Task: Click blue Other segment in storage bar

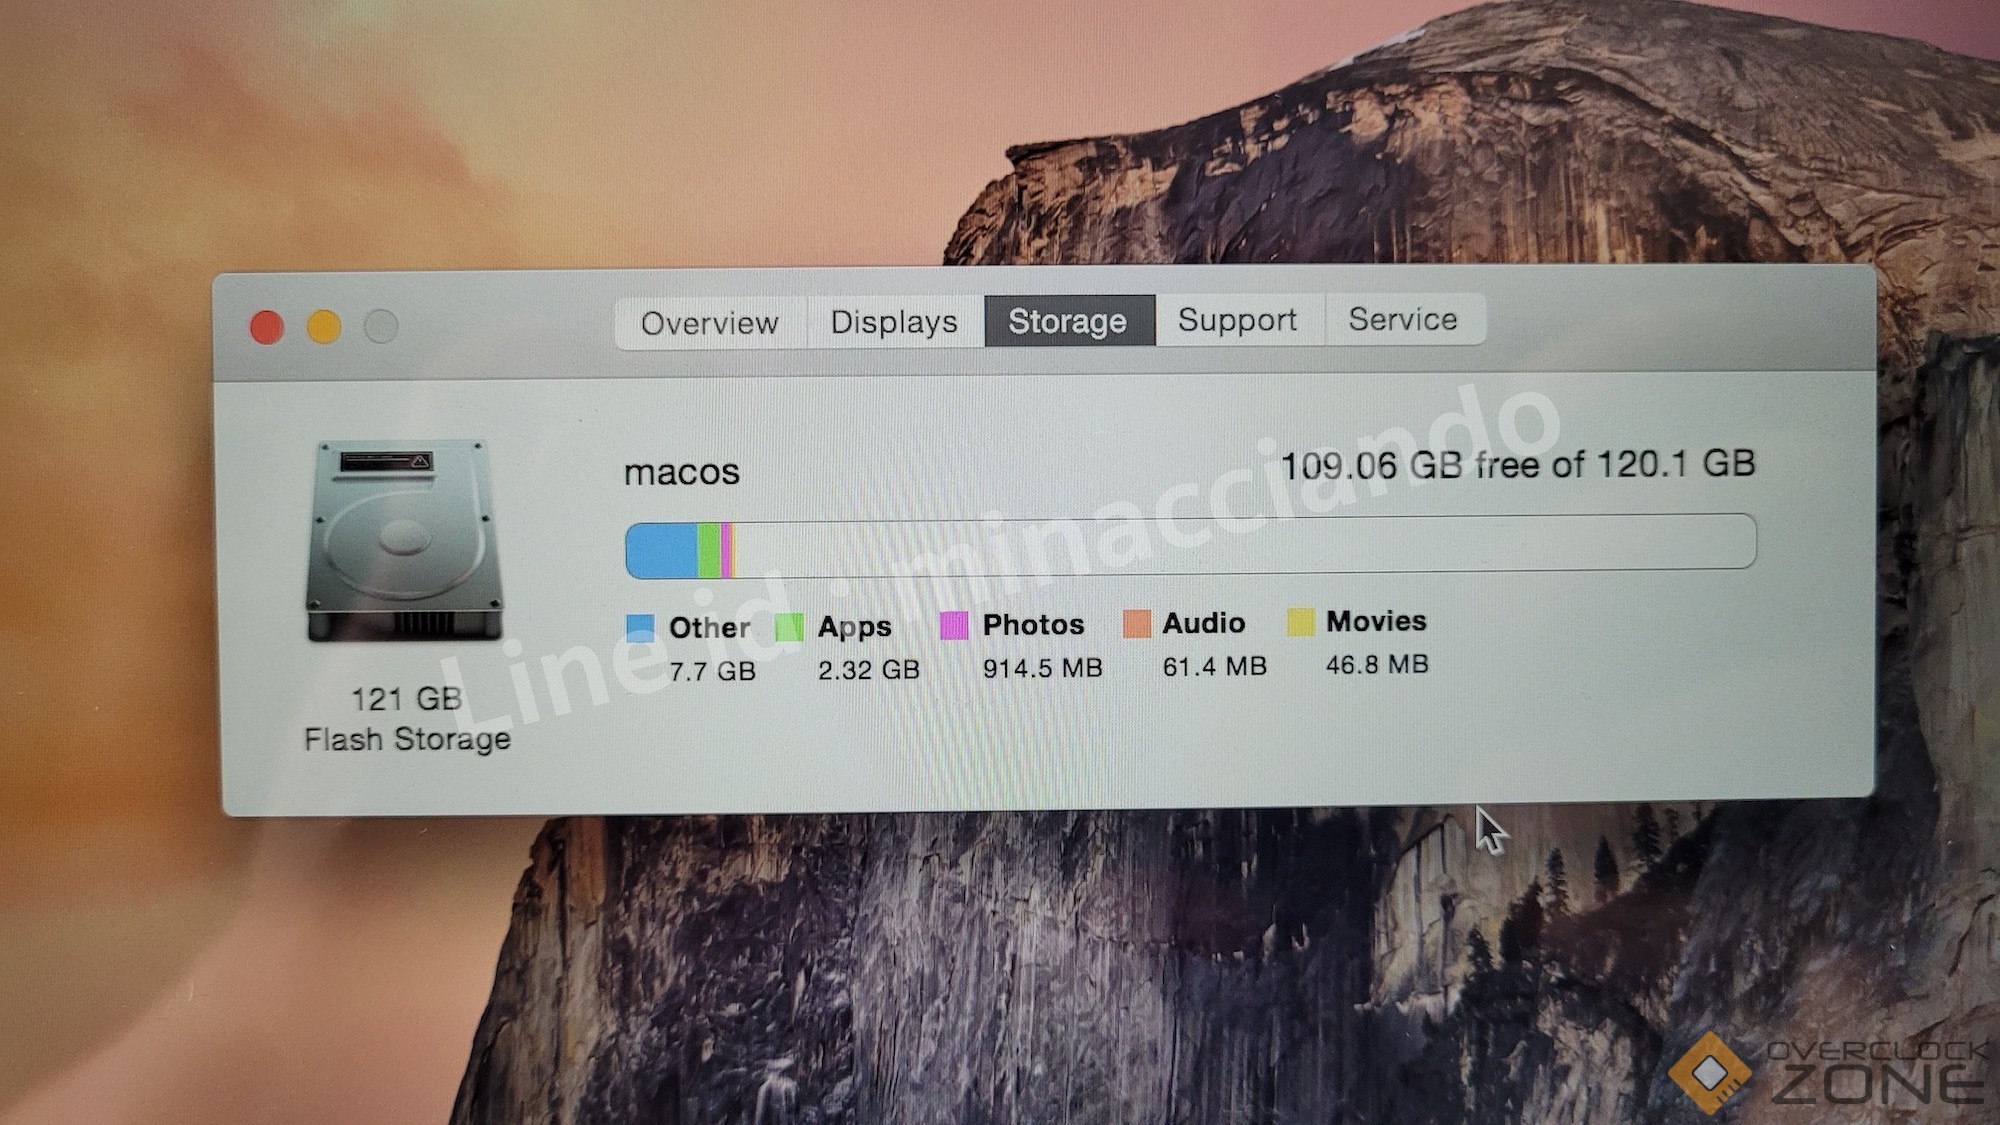Action: point(661,550)
